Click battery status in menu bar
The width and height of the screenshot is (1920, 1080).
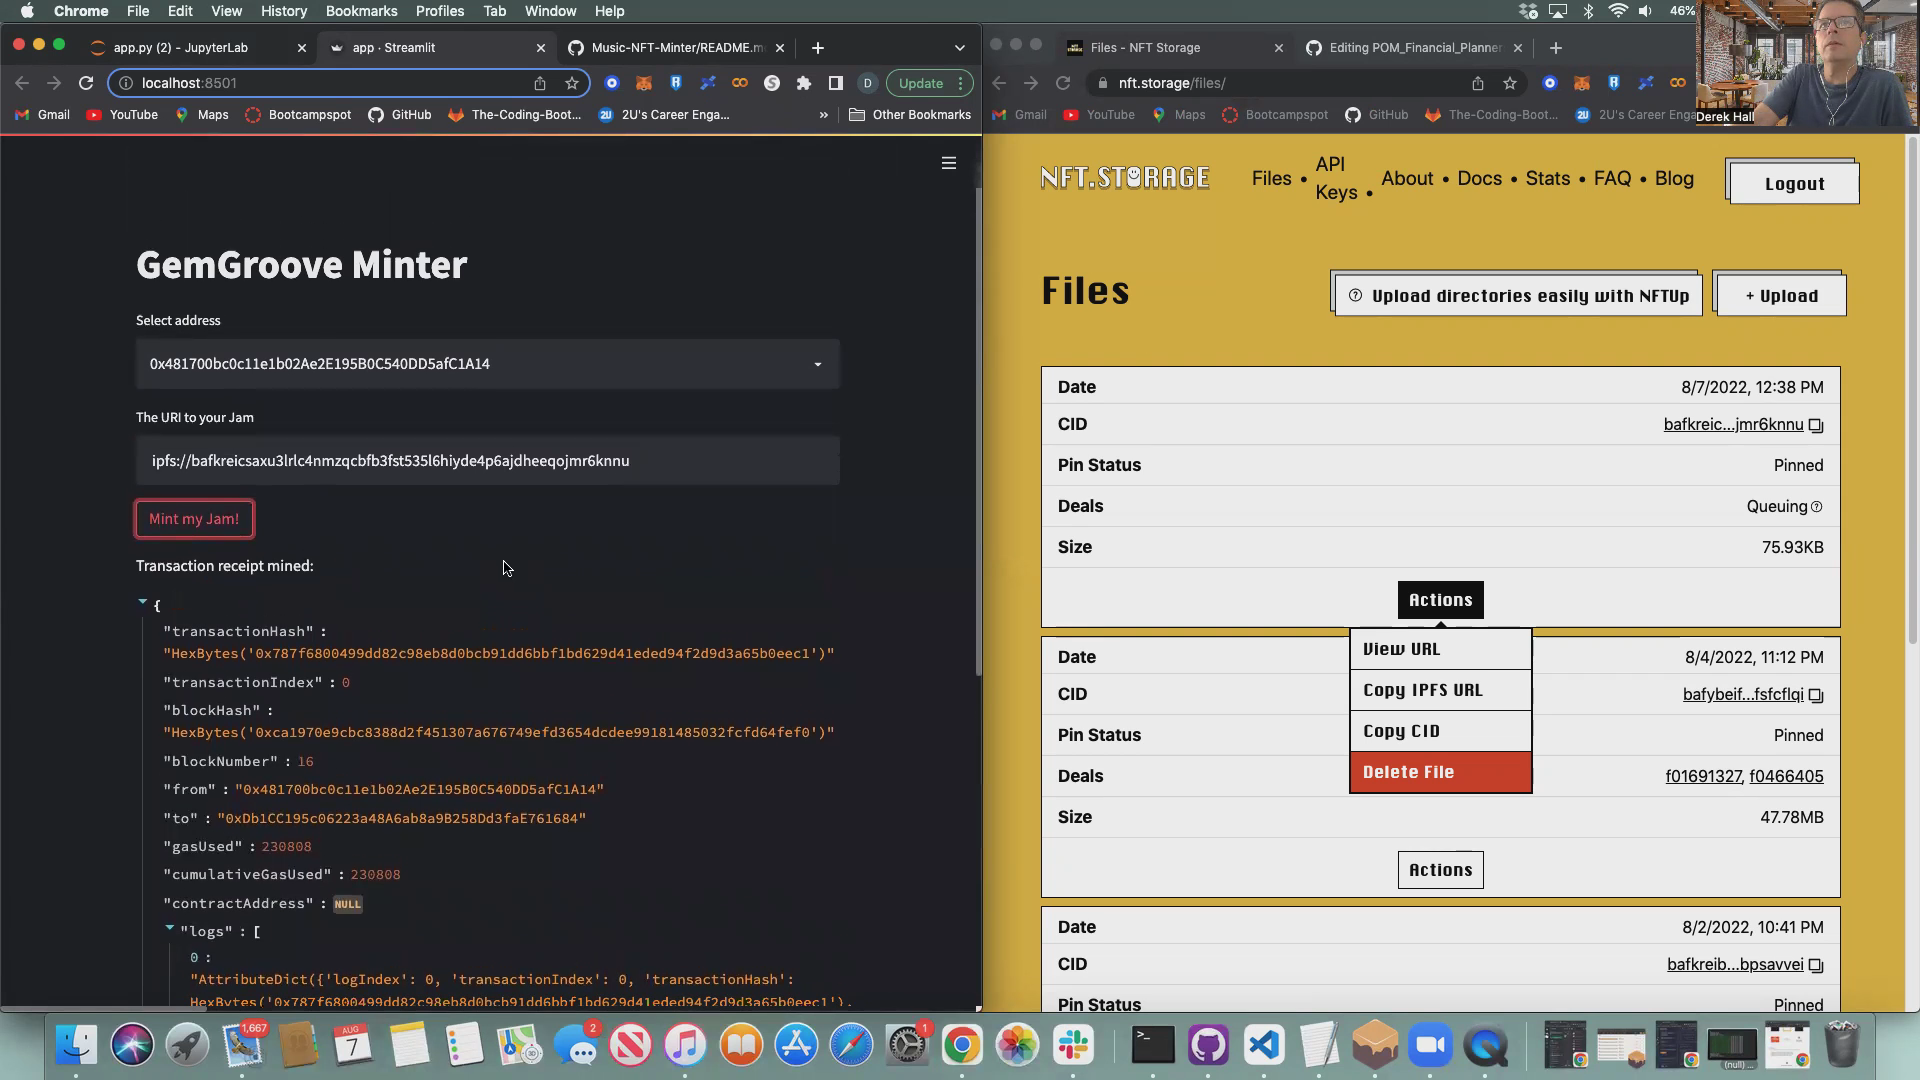1682,11
